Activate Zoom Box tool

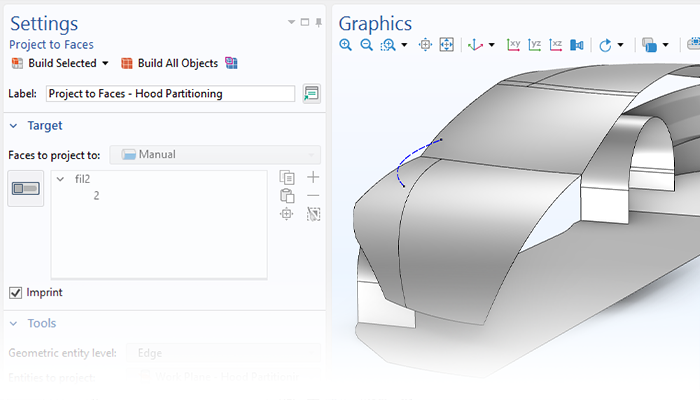coord(388,45)
